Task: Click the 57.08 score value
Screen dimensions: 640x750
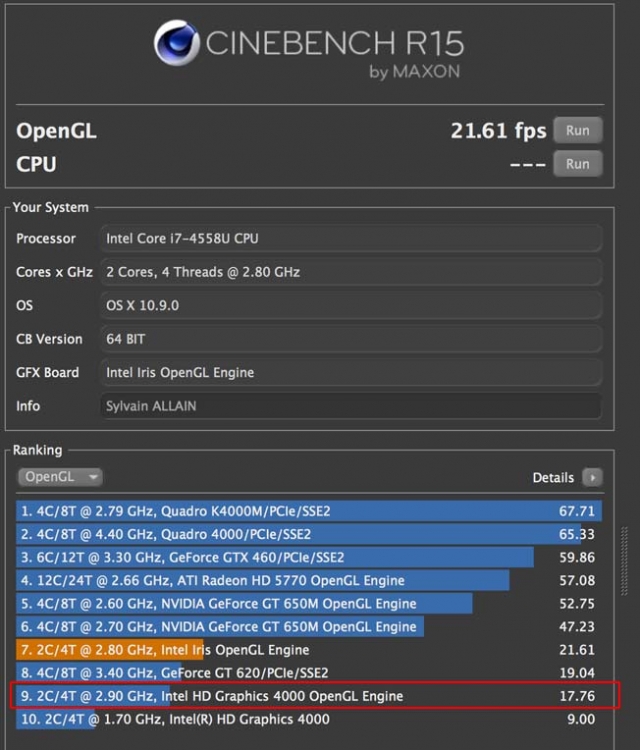Action: click(x=577, y=580)
